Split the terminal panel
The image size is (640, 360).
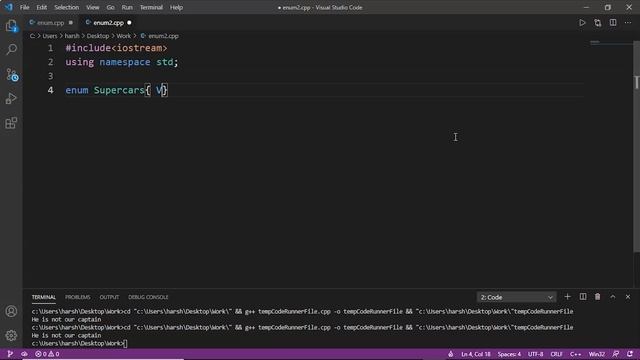coord(583,297)
